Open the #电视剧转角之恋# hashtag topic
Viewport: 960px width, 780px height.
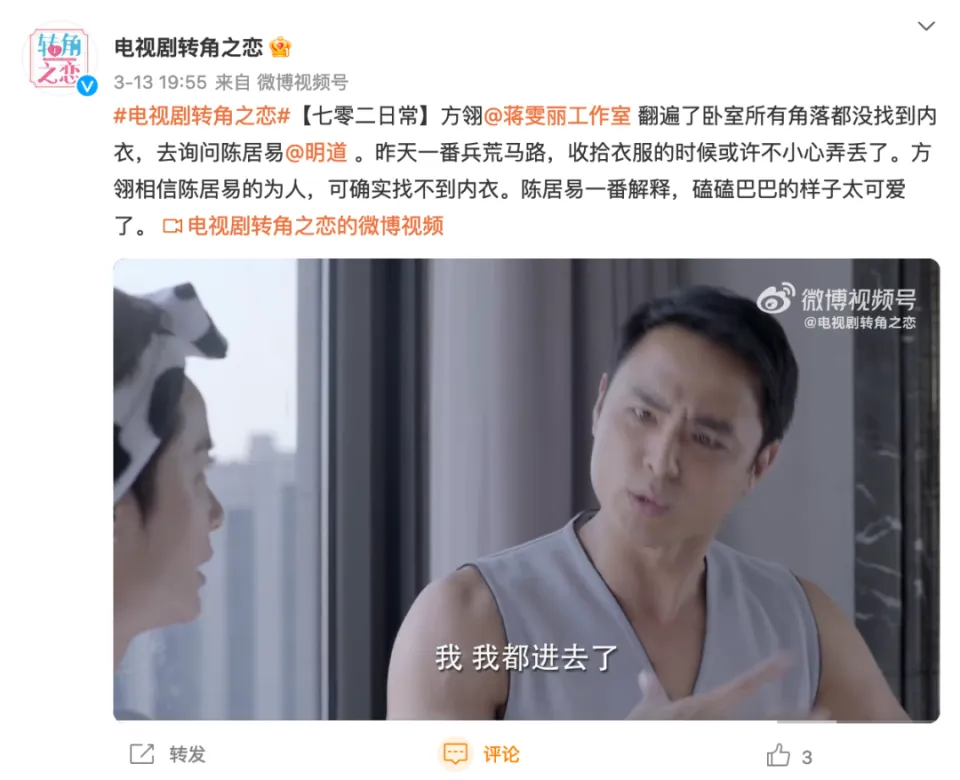pyautogui.click(x=202, y=116)
